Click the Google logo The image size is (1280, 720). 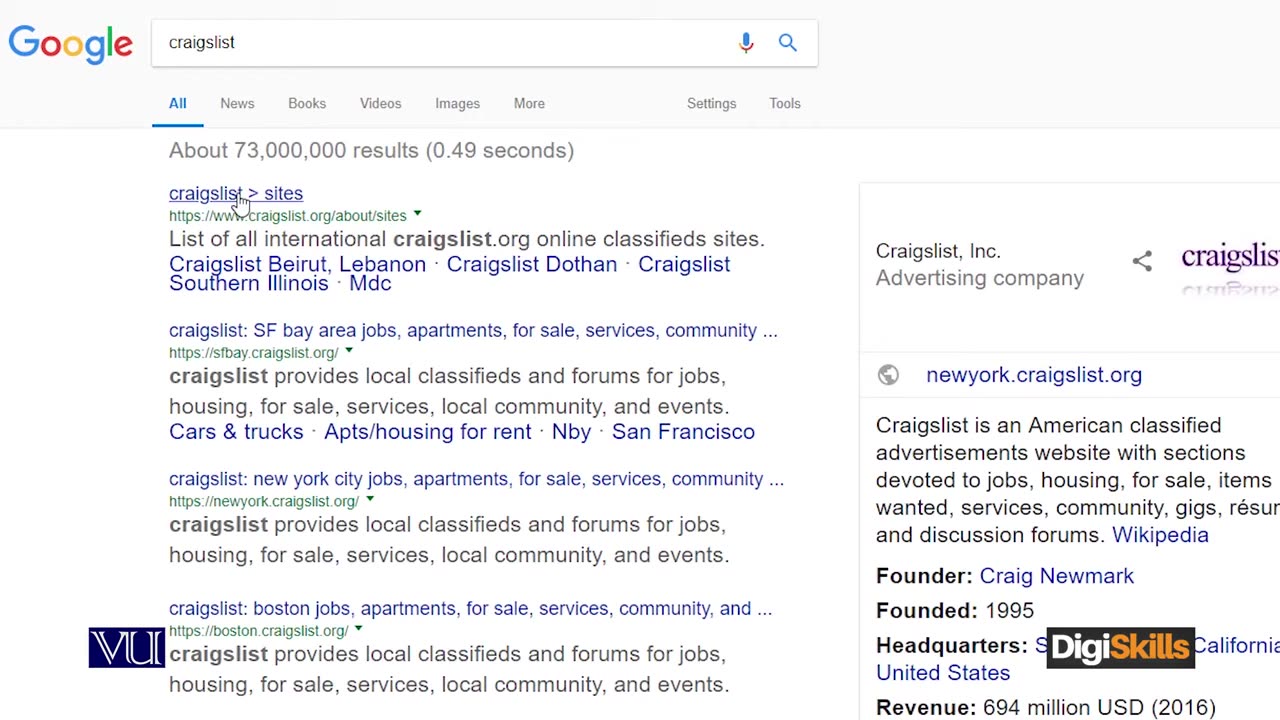[x=70, y=45]
